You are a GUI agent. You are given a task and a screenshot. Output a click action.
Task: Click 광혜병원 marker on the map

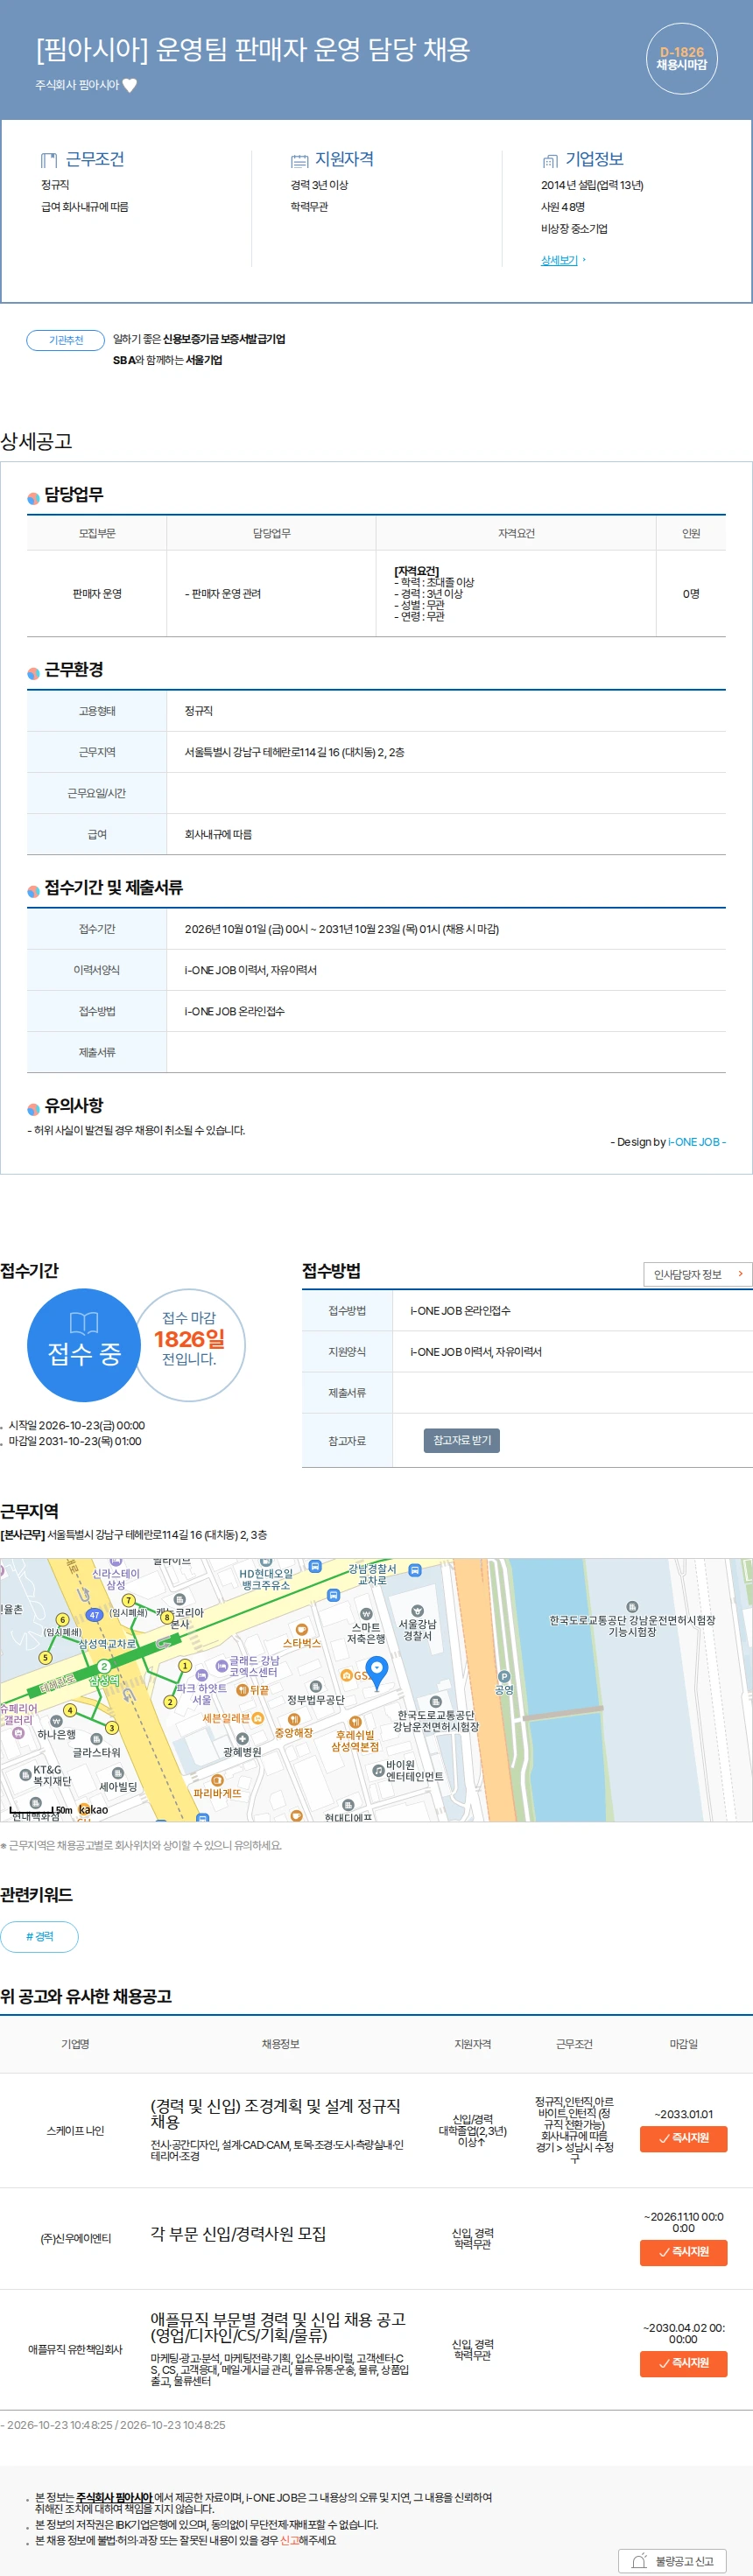tap(242, 1745)
